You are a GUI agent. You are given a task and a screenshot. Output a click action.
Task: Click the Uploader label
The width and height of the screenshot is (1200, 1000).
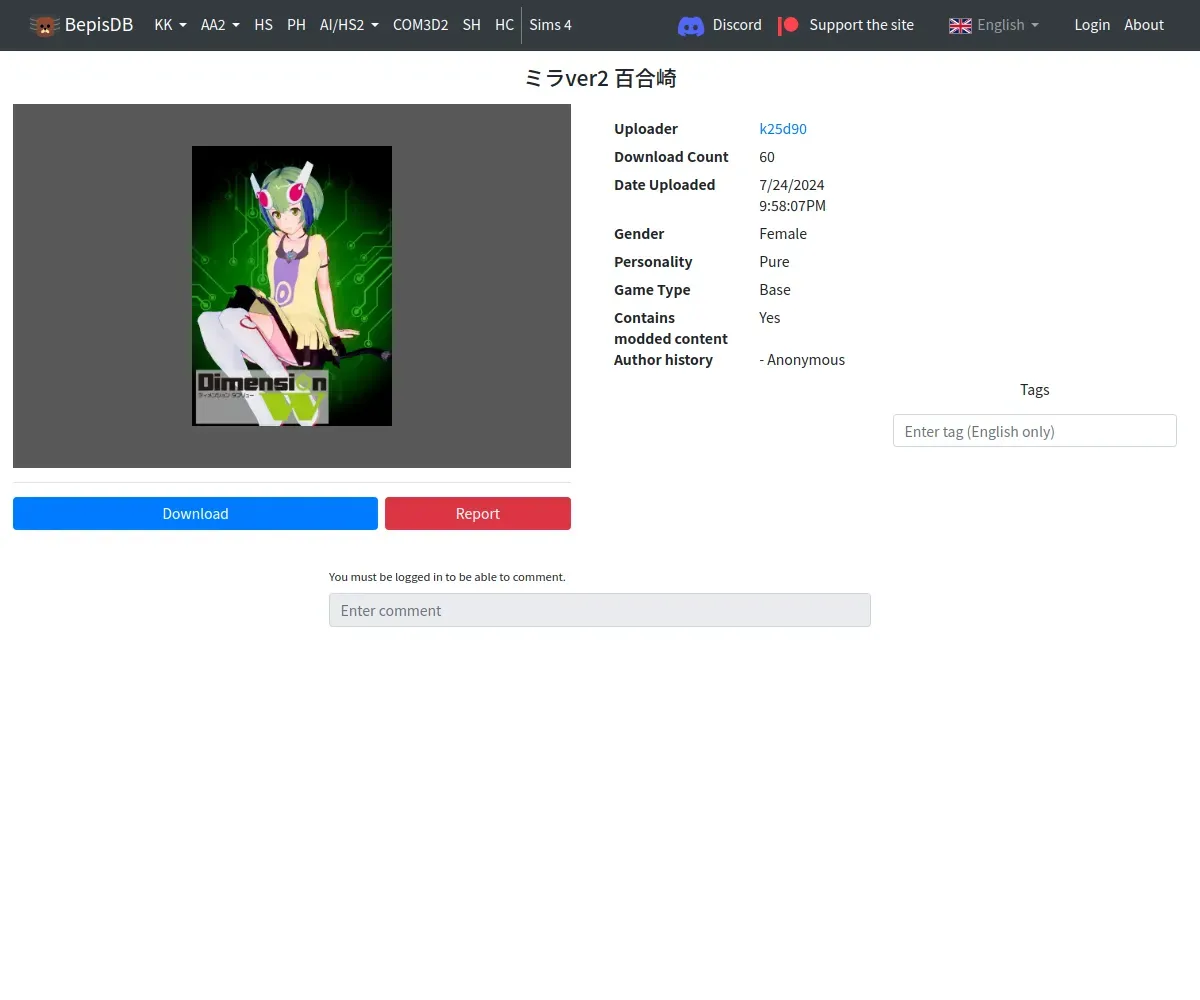646,129
